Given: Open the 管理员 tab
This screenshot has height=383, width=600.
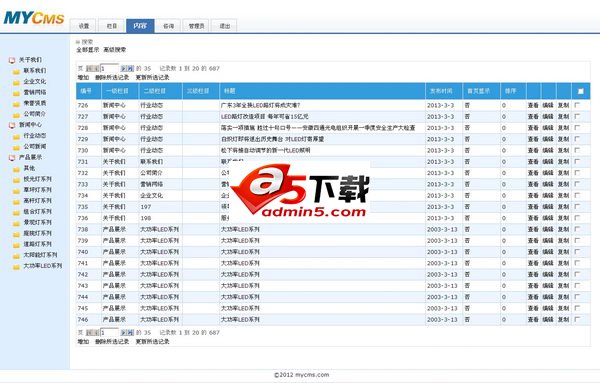Looking at the screenshot, I should [x=197, y=26].
